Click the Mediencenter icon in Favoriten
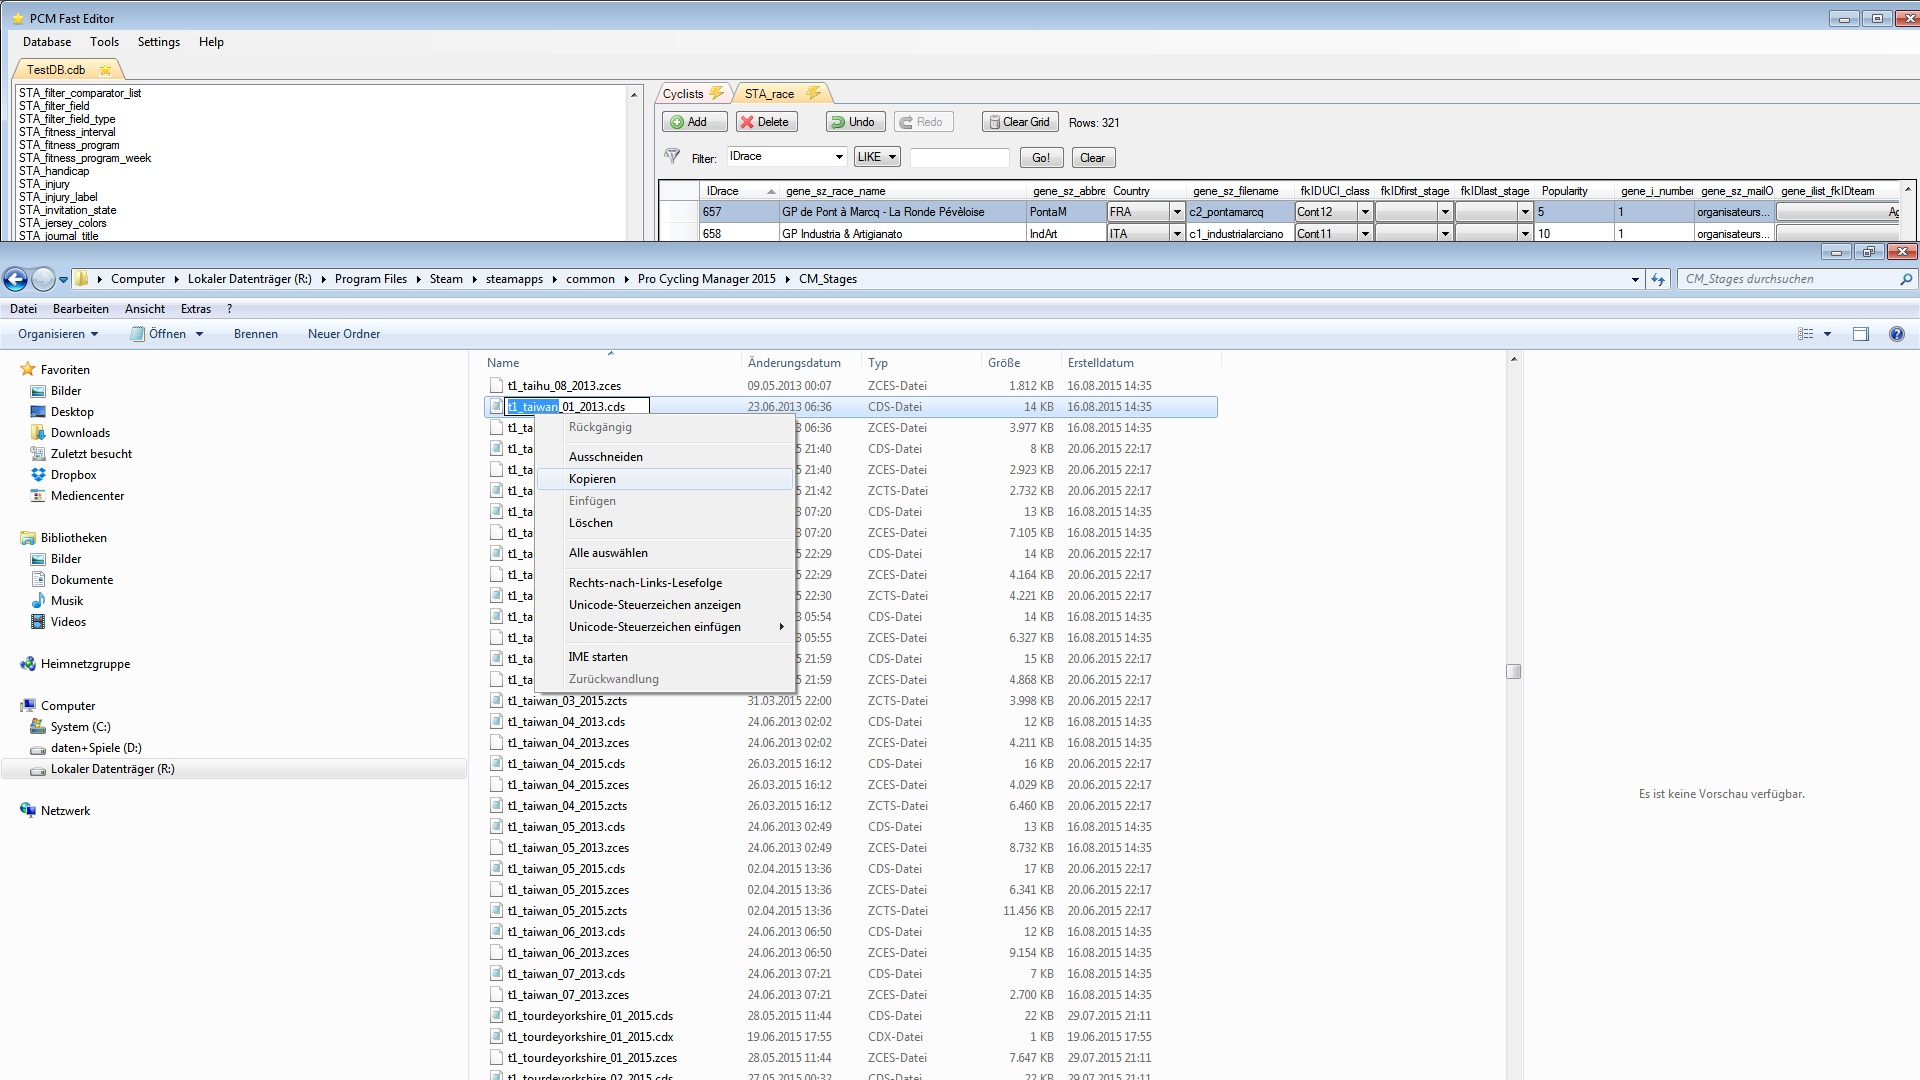1920x1080 pixels. click(x=38, y=496)
